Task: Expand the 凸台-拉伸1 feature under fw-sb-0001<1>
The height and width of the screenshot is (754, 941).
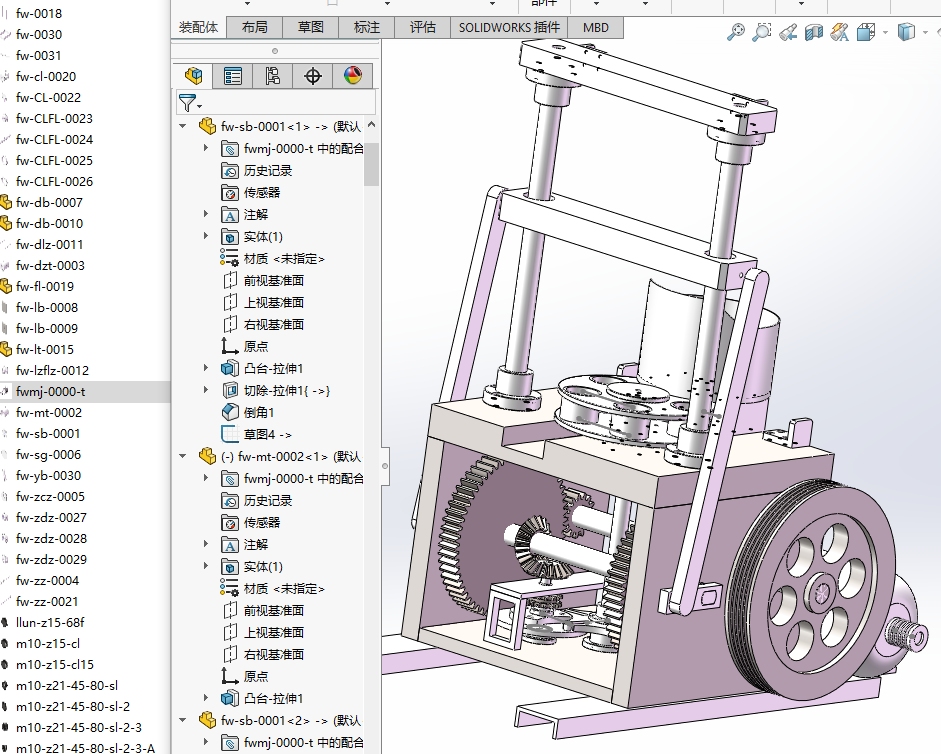Action: point(206,368)
